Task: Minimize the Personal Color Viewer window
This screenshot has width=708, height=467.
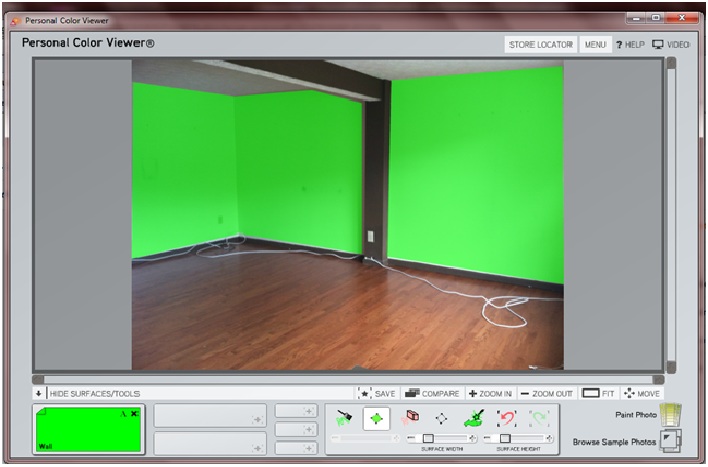Action: 637,18
